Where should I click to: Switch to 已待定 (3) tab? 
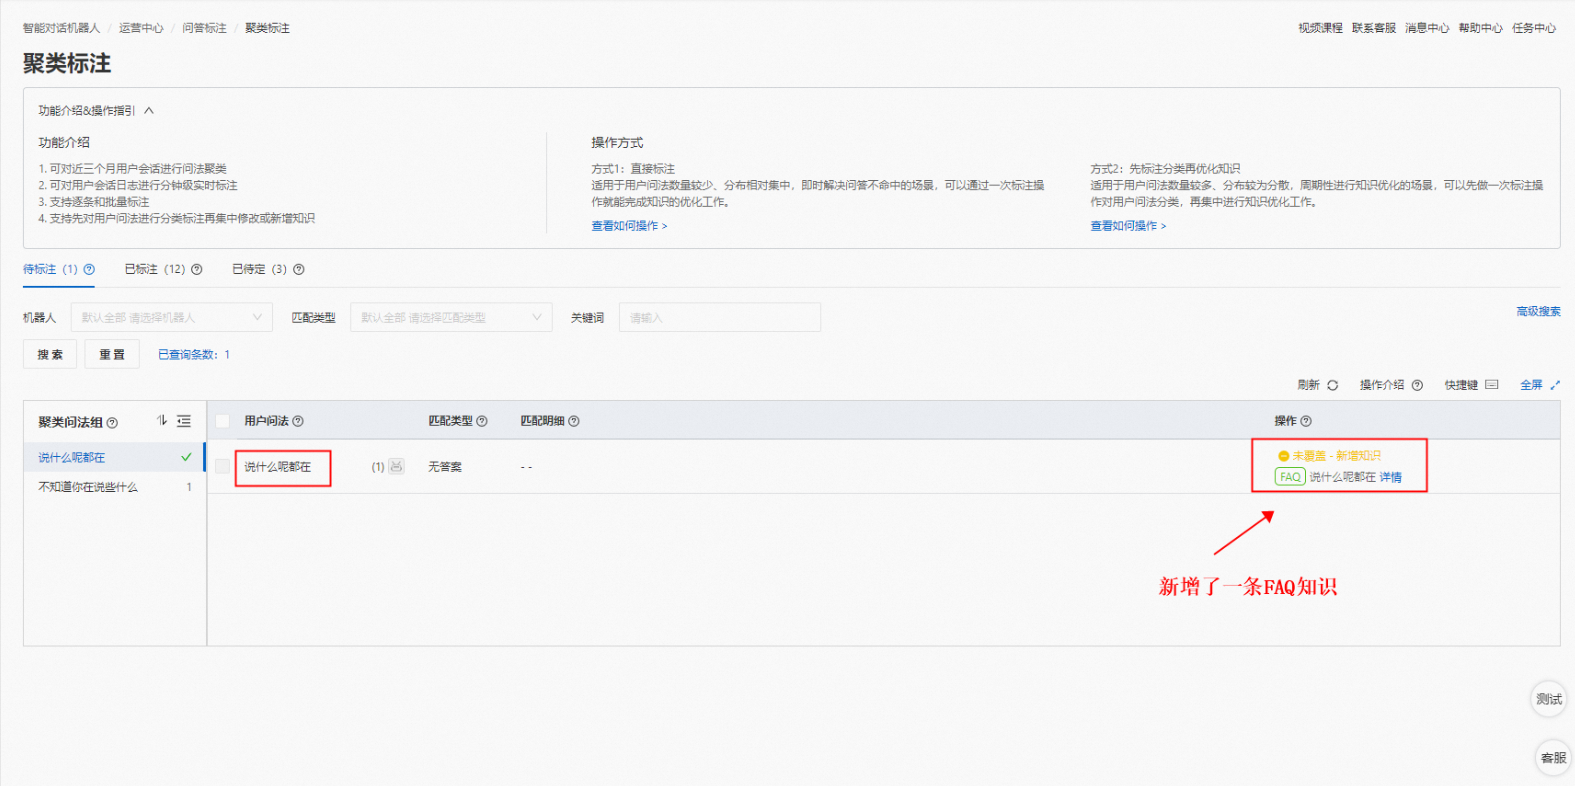260,269
